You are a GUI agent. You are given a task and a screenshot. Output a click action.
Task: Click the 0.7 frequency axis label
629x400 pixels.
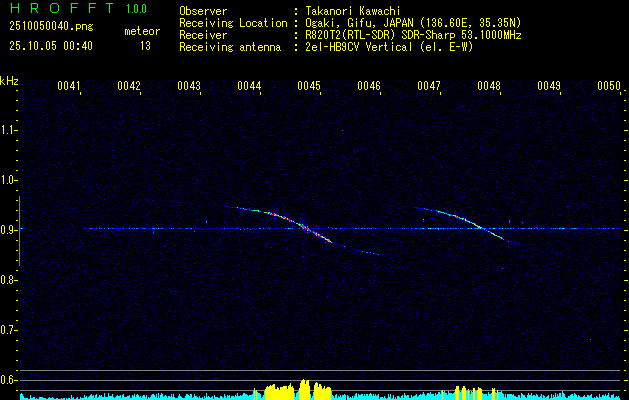click(x=9, y=329)
